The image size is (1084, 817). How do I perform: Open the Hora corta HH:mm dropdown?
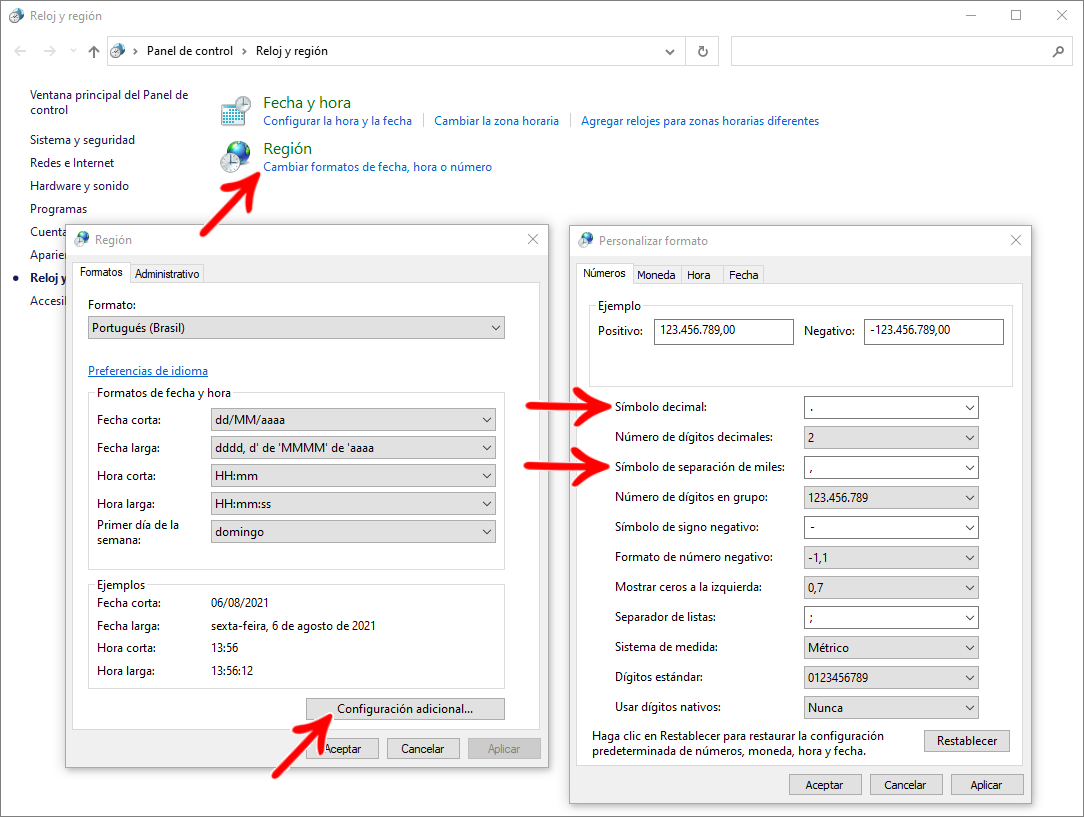pyautogui.click(x=353, y=476)
